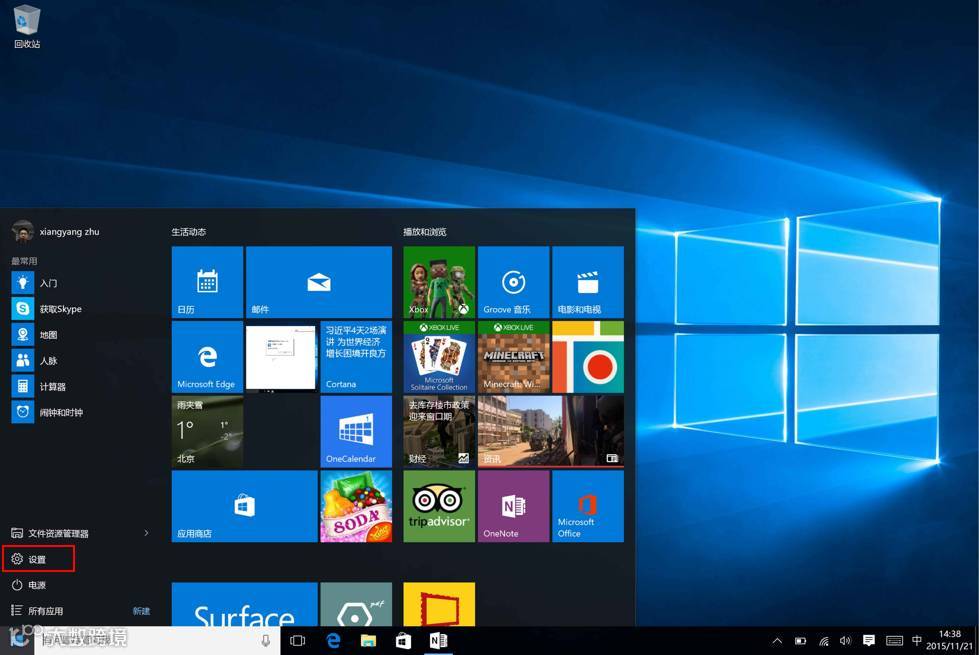Open the Groove 音乐 tile

(513, 282)
